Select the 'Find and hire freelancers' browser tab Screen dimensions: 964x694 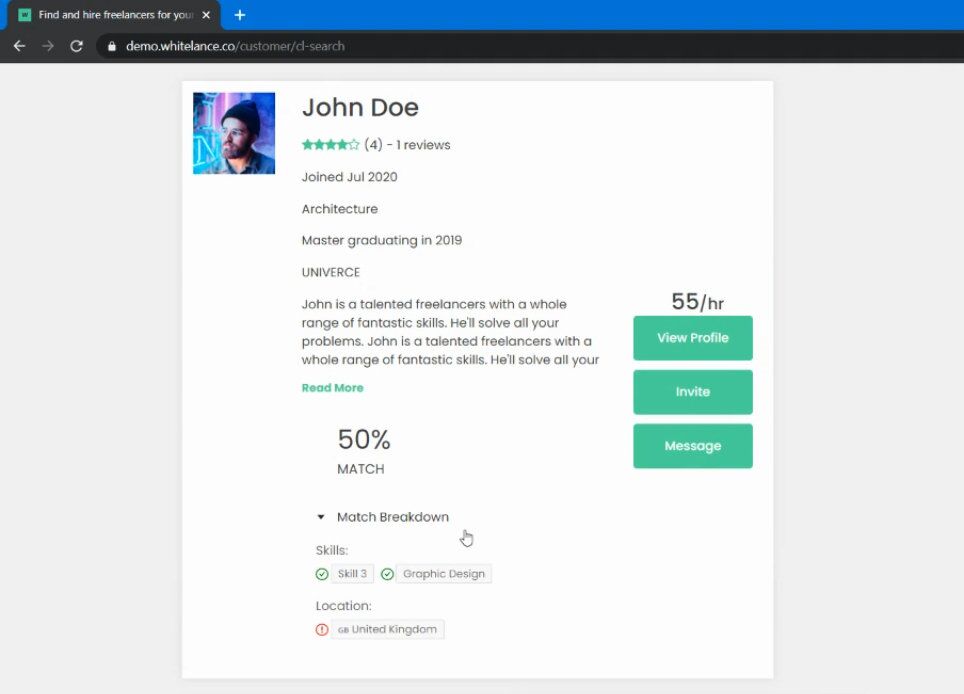(x=114, y=15)
